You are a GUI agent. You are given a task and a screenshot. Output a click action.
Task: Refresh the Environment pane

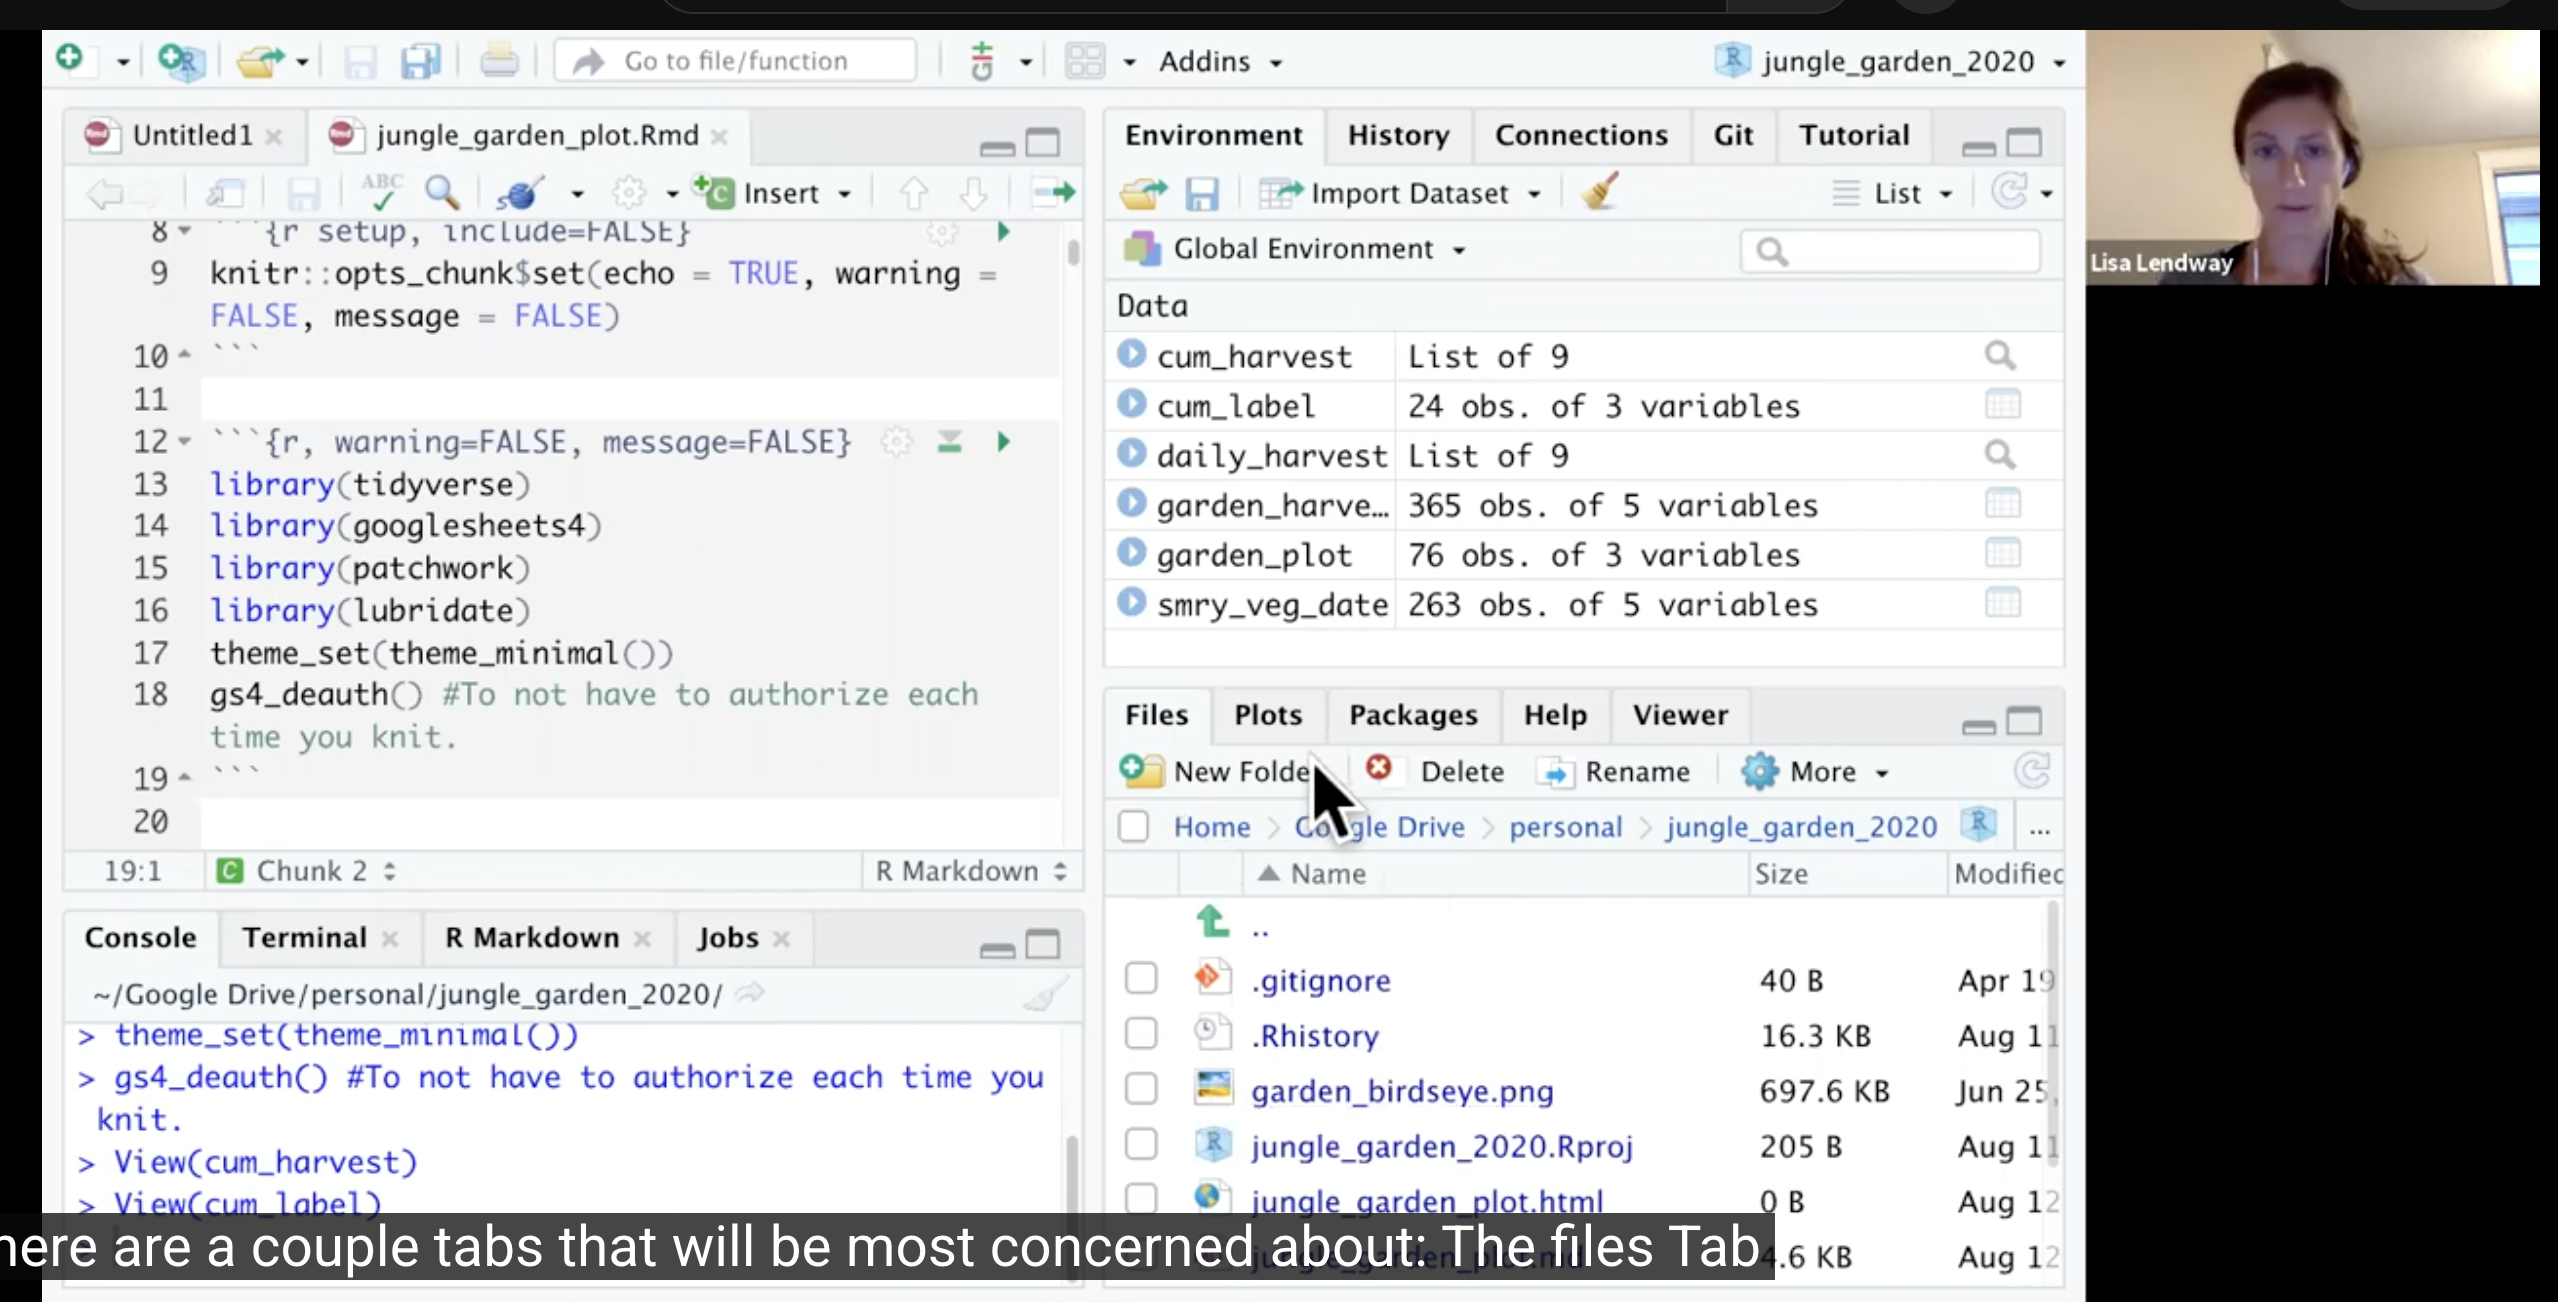coord(2009,191)
